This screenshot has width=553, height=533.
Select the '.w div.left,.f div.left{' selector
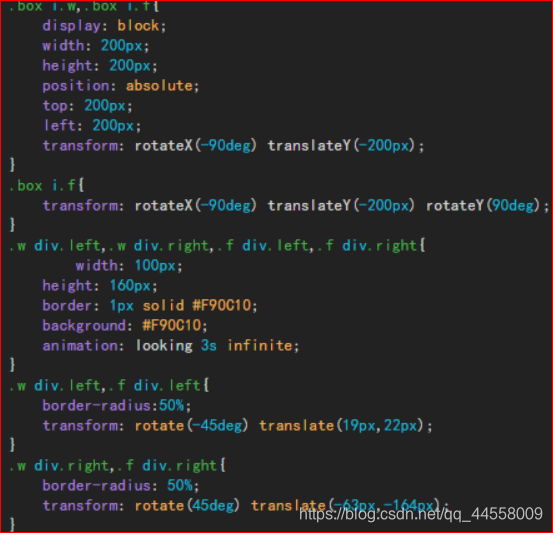click(109, 386)
